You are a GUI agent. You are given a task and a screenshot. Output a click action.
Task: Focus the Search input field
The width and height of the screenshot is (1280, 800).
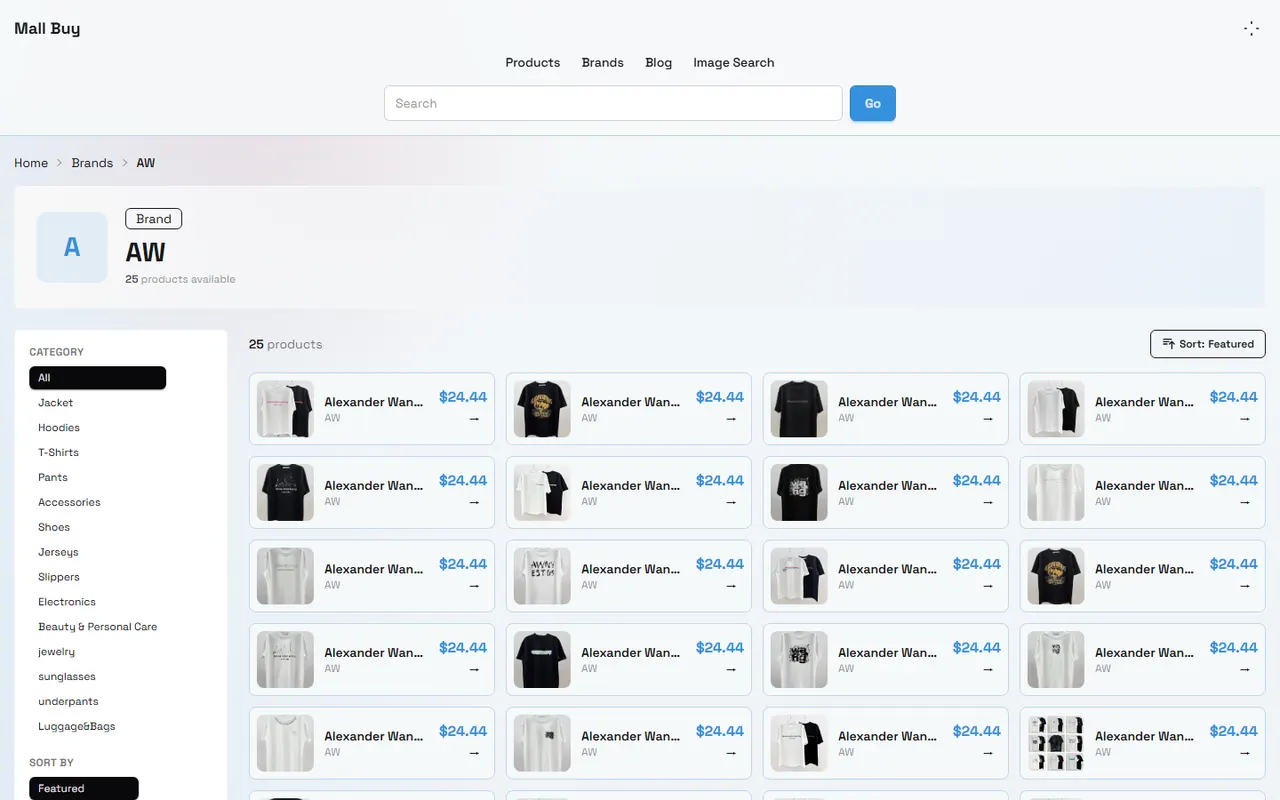(613, 103)
